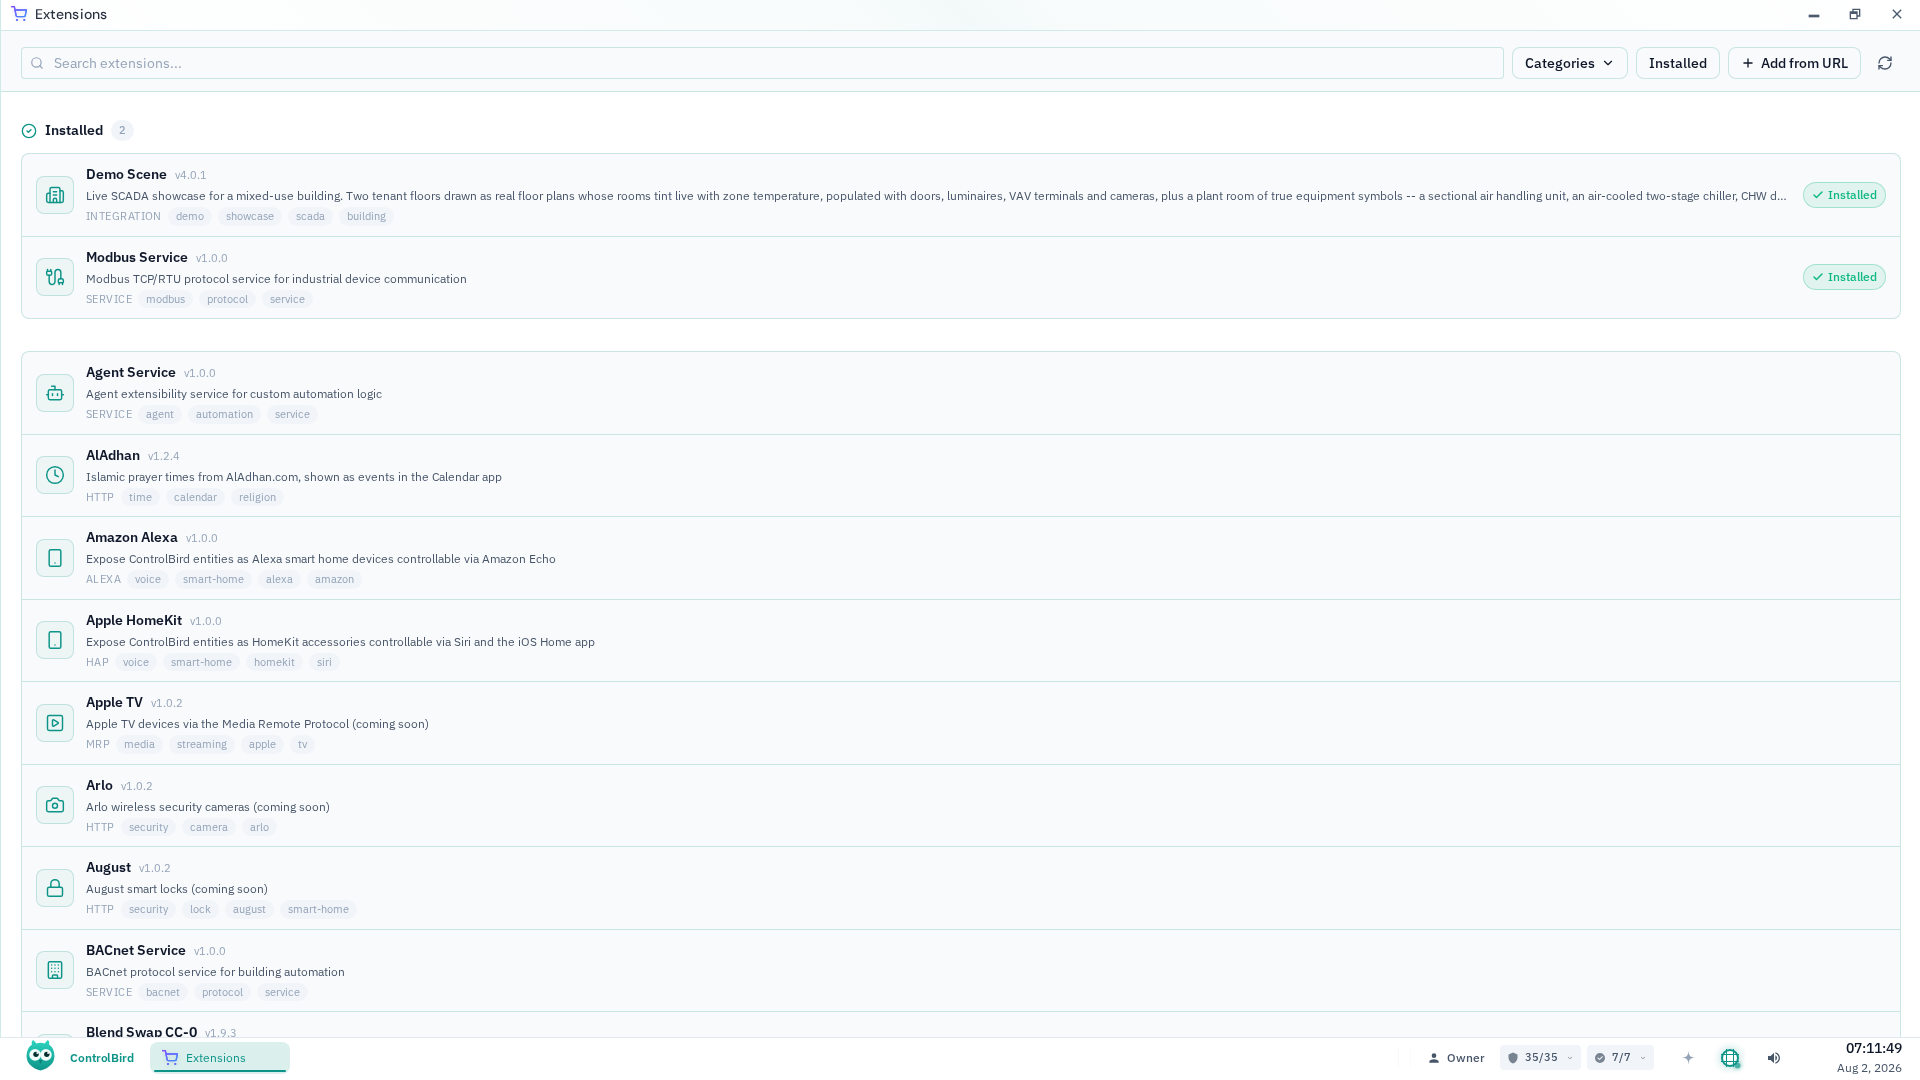Click the Extensions cart icon in title bar
The height and width of the screenshot is (1080, 1920).
19,14
